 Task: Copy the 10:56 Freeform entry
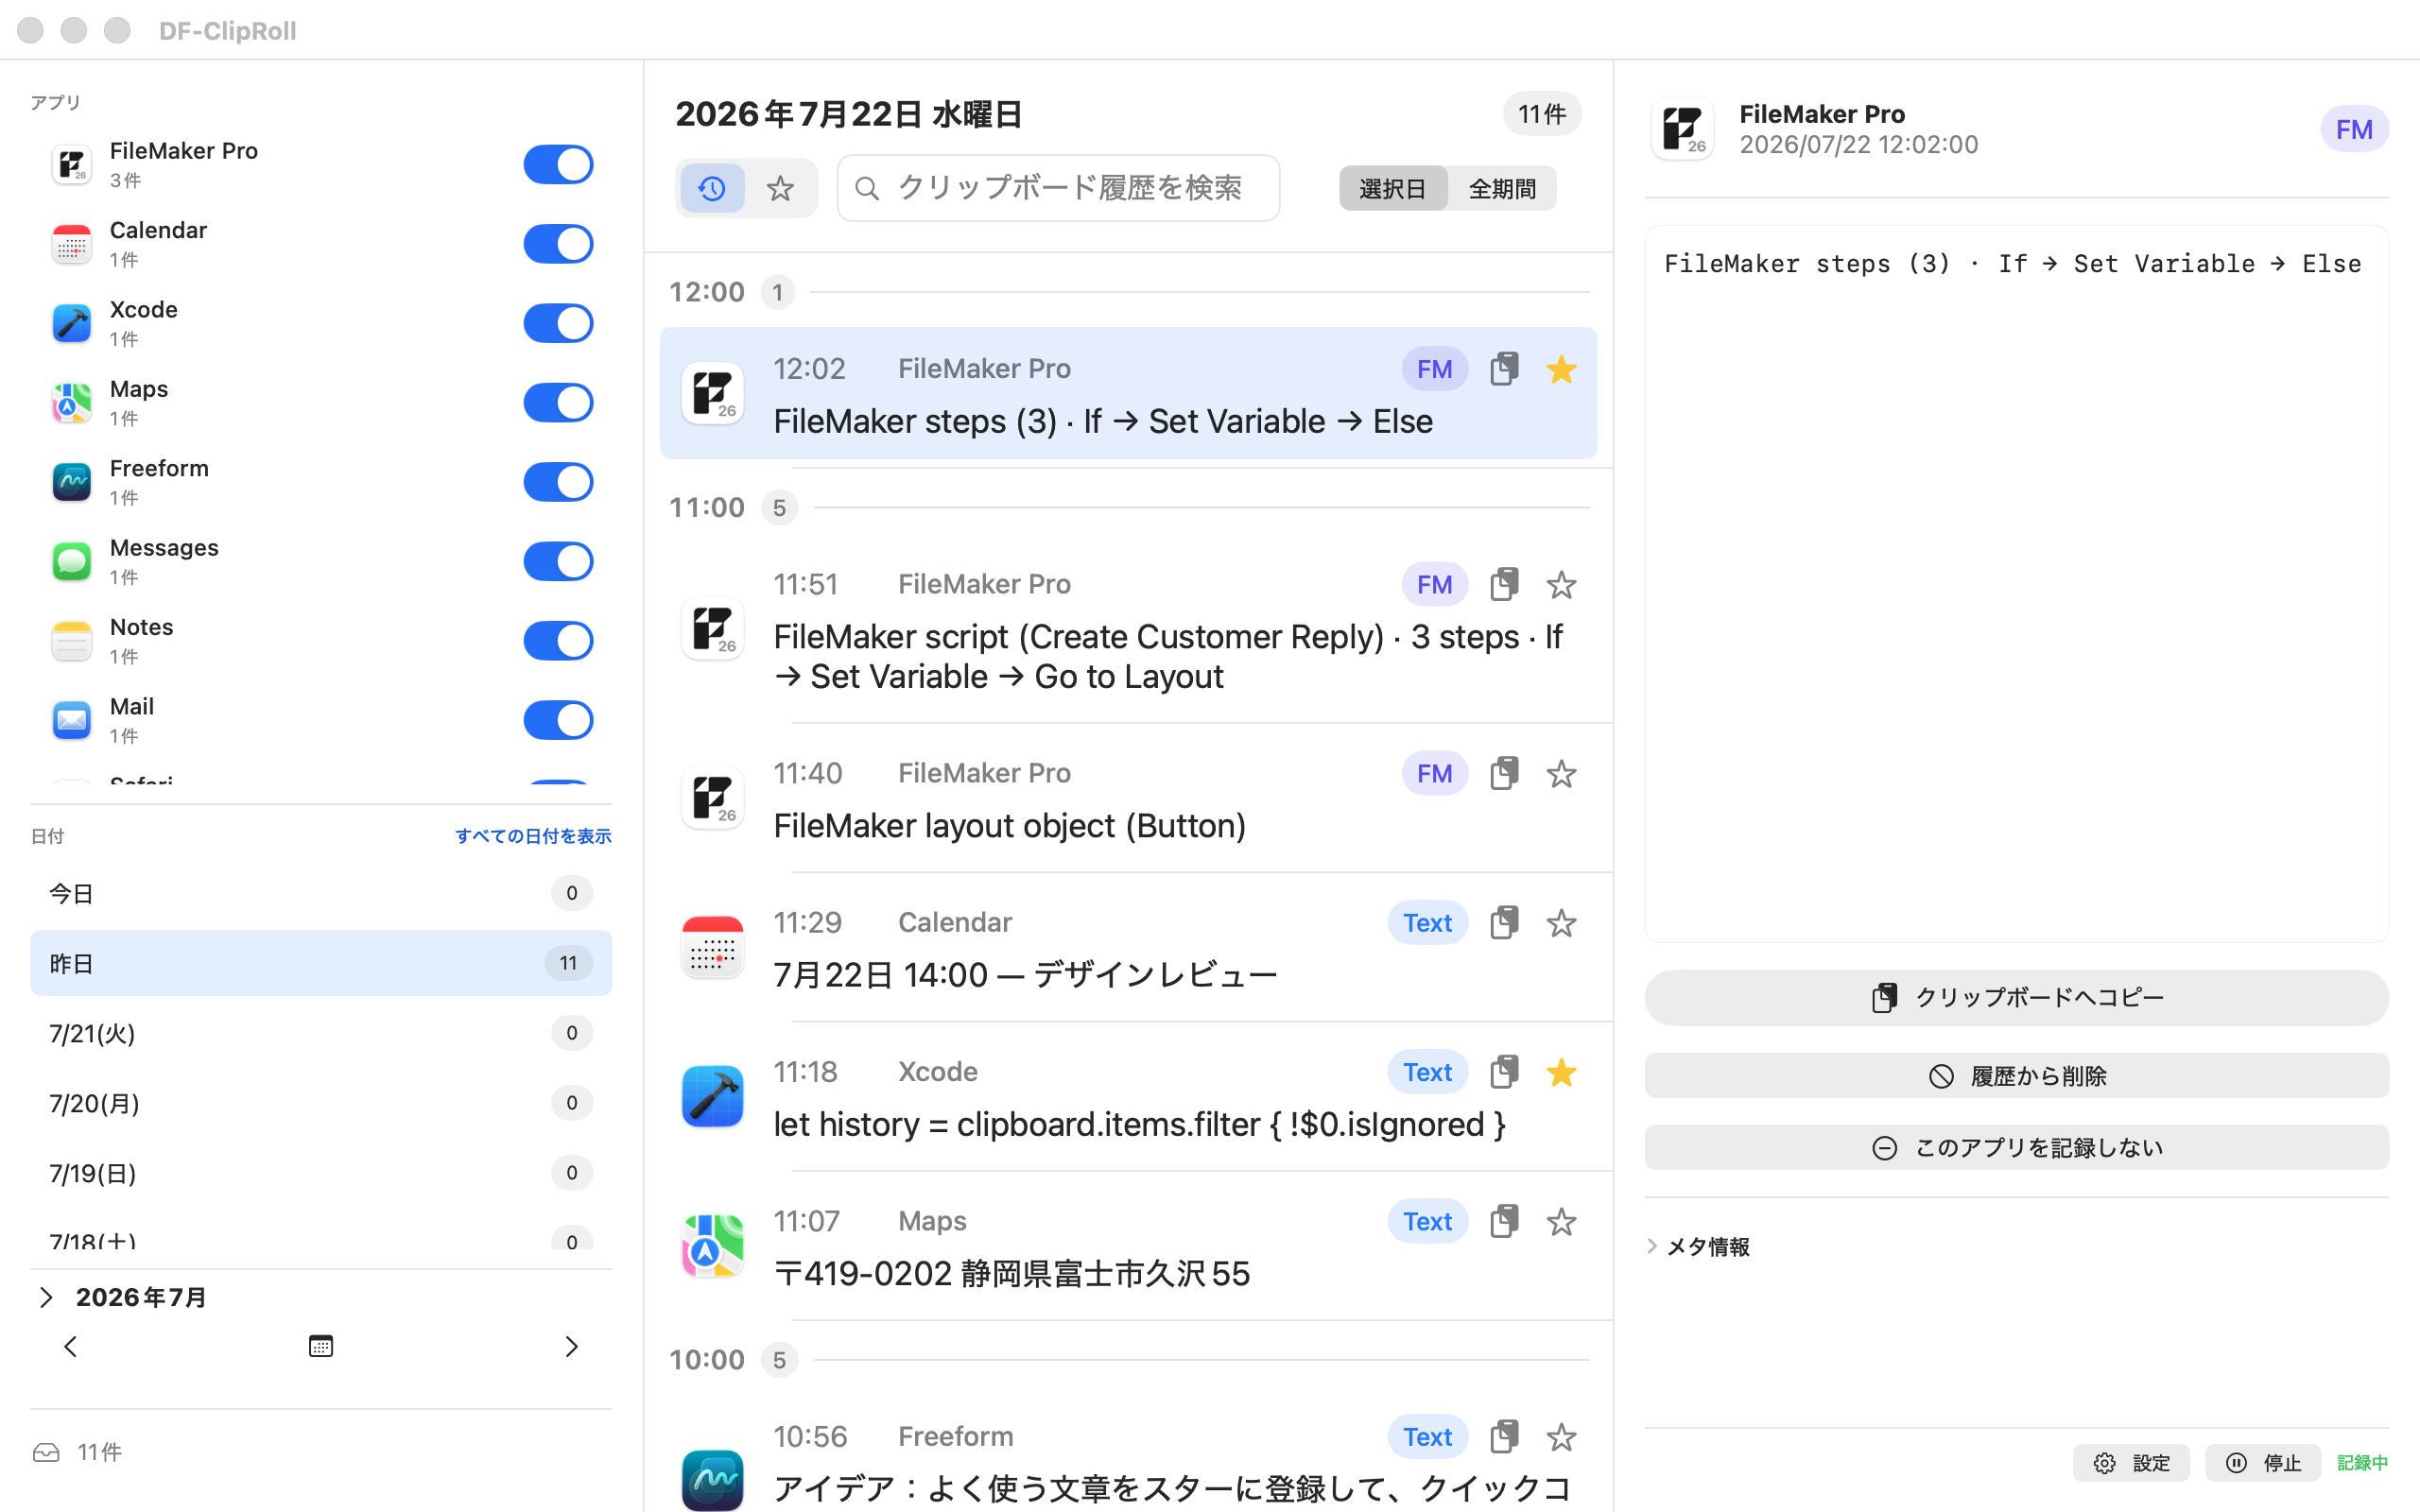click(x=1504, y=1436)
